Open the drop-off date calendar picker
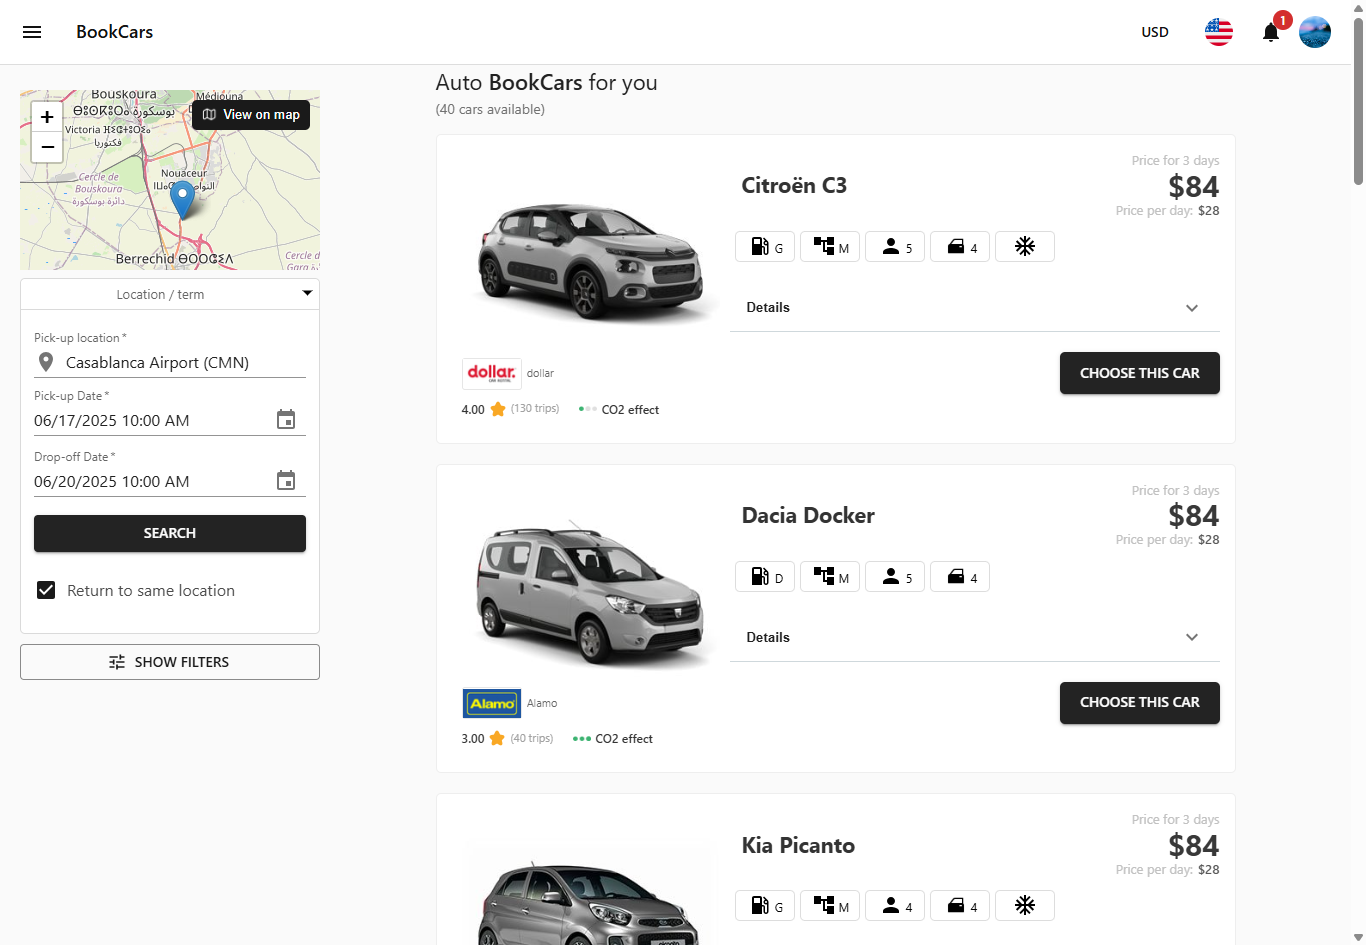Viewport: 1366px width, 945px height. click(286, 481)
